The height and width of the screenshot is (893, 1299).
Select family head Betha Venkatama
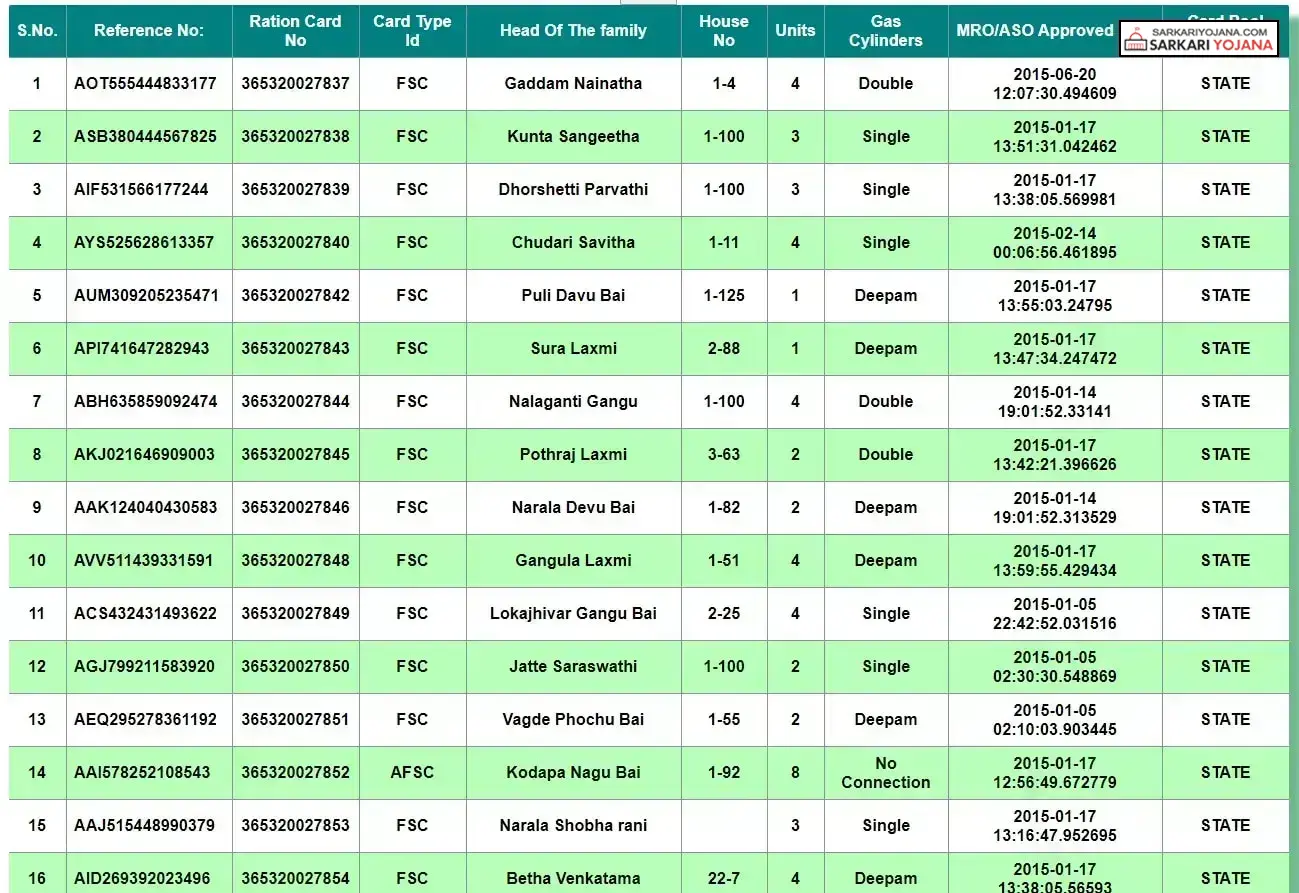[x=573, y=879]
